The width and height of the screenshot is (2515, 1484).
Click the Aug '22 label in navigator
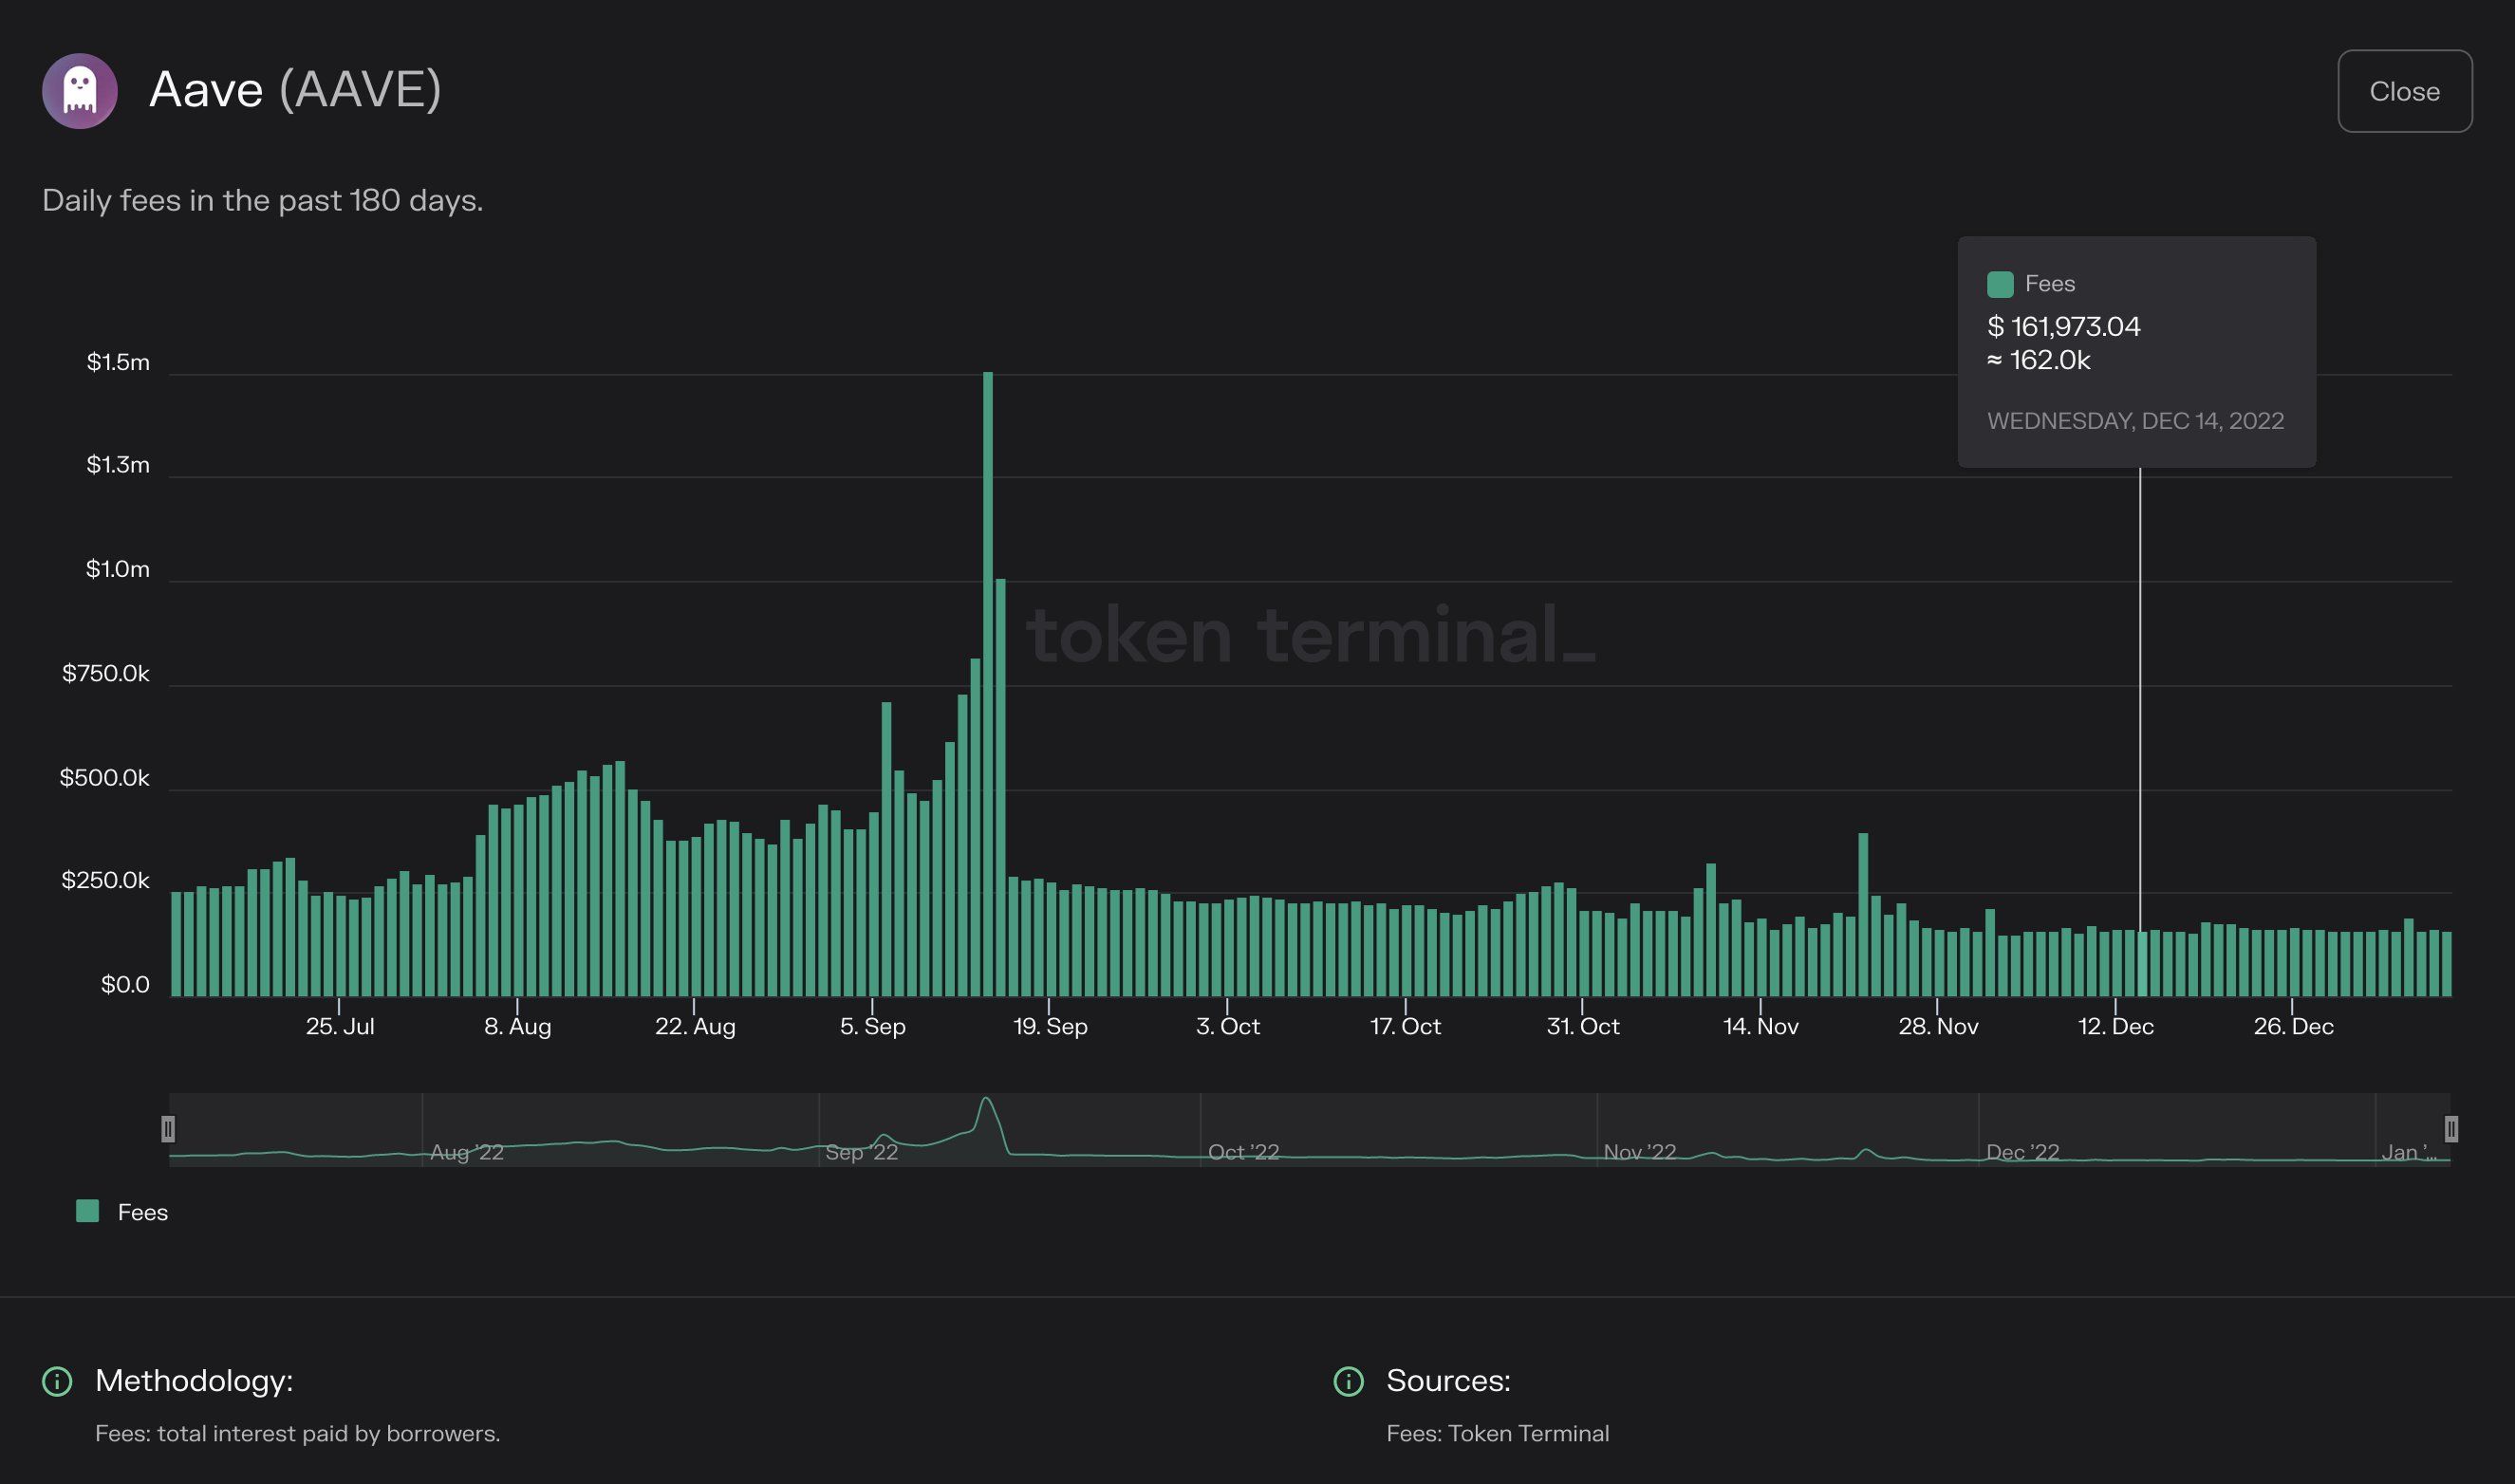(x=466, y=1152)
